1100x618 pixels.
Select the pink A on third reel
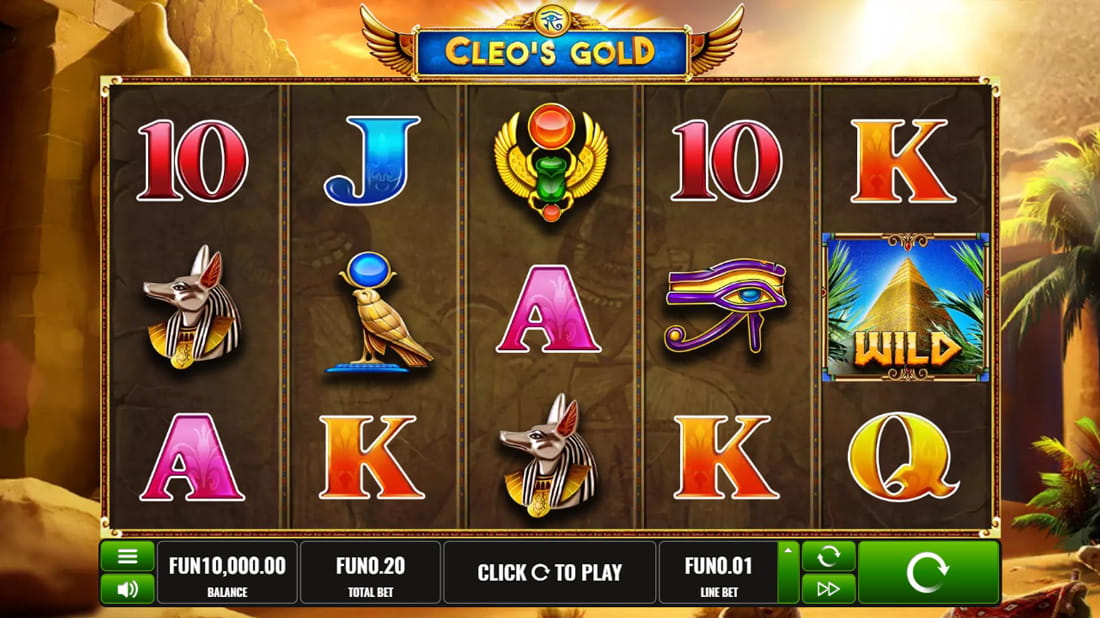pos(549,309)
